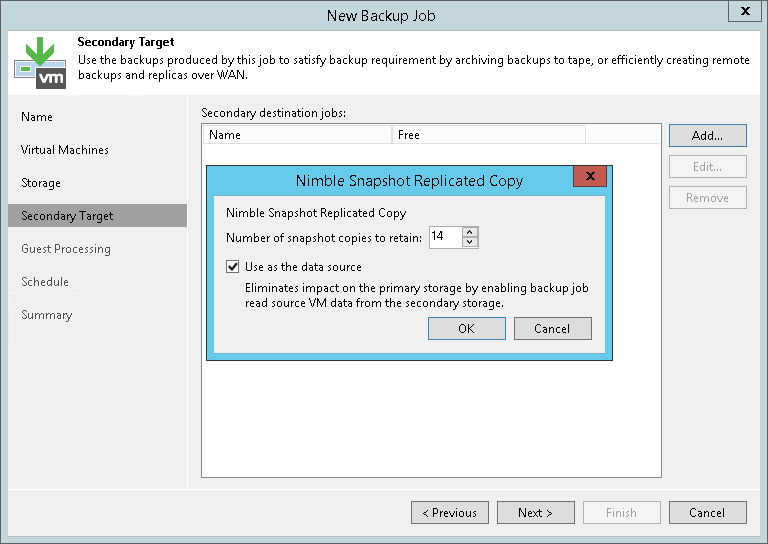768x544 pixels.
Task: Decrease snapshot copies to retain
Action: tap(470, 242)
